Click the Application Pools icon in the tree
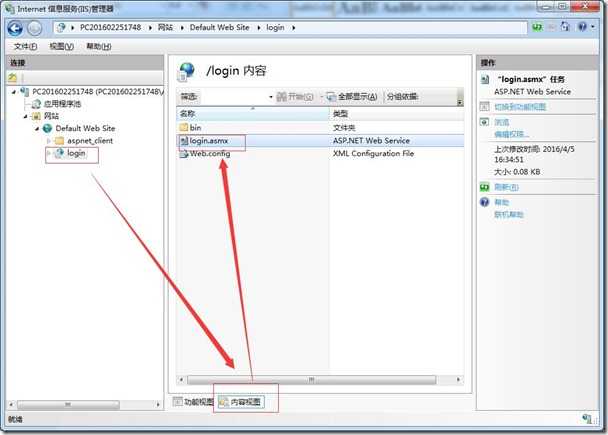 (36, 104)
